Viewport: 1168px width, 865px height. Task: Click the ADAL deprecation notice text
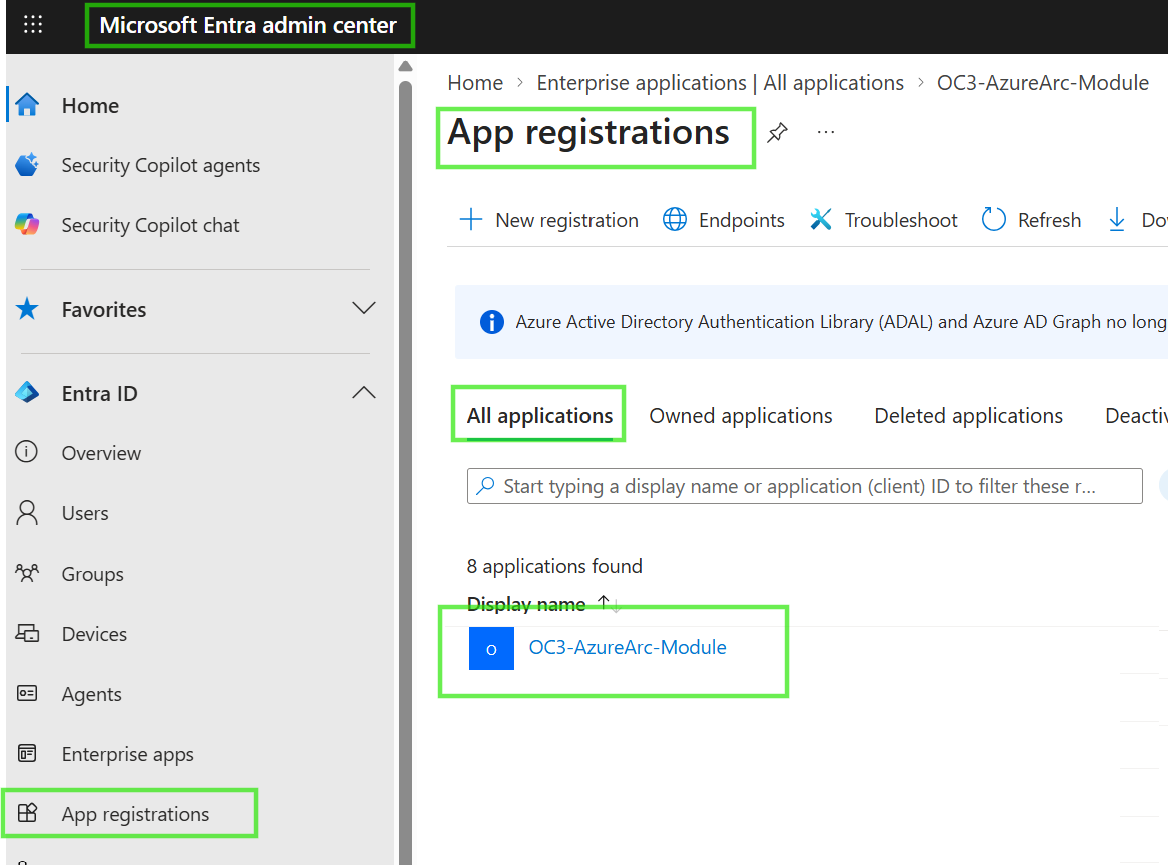(840, 322)
